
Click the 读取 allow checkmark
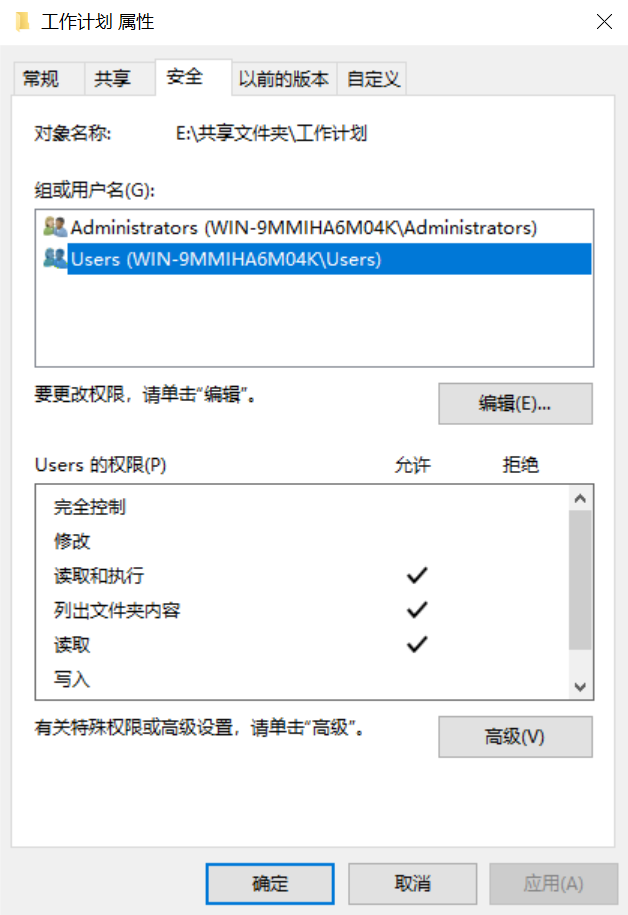417,644
